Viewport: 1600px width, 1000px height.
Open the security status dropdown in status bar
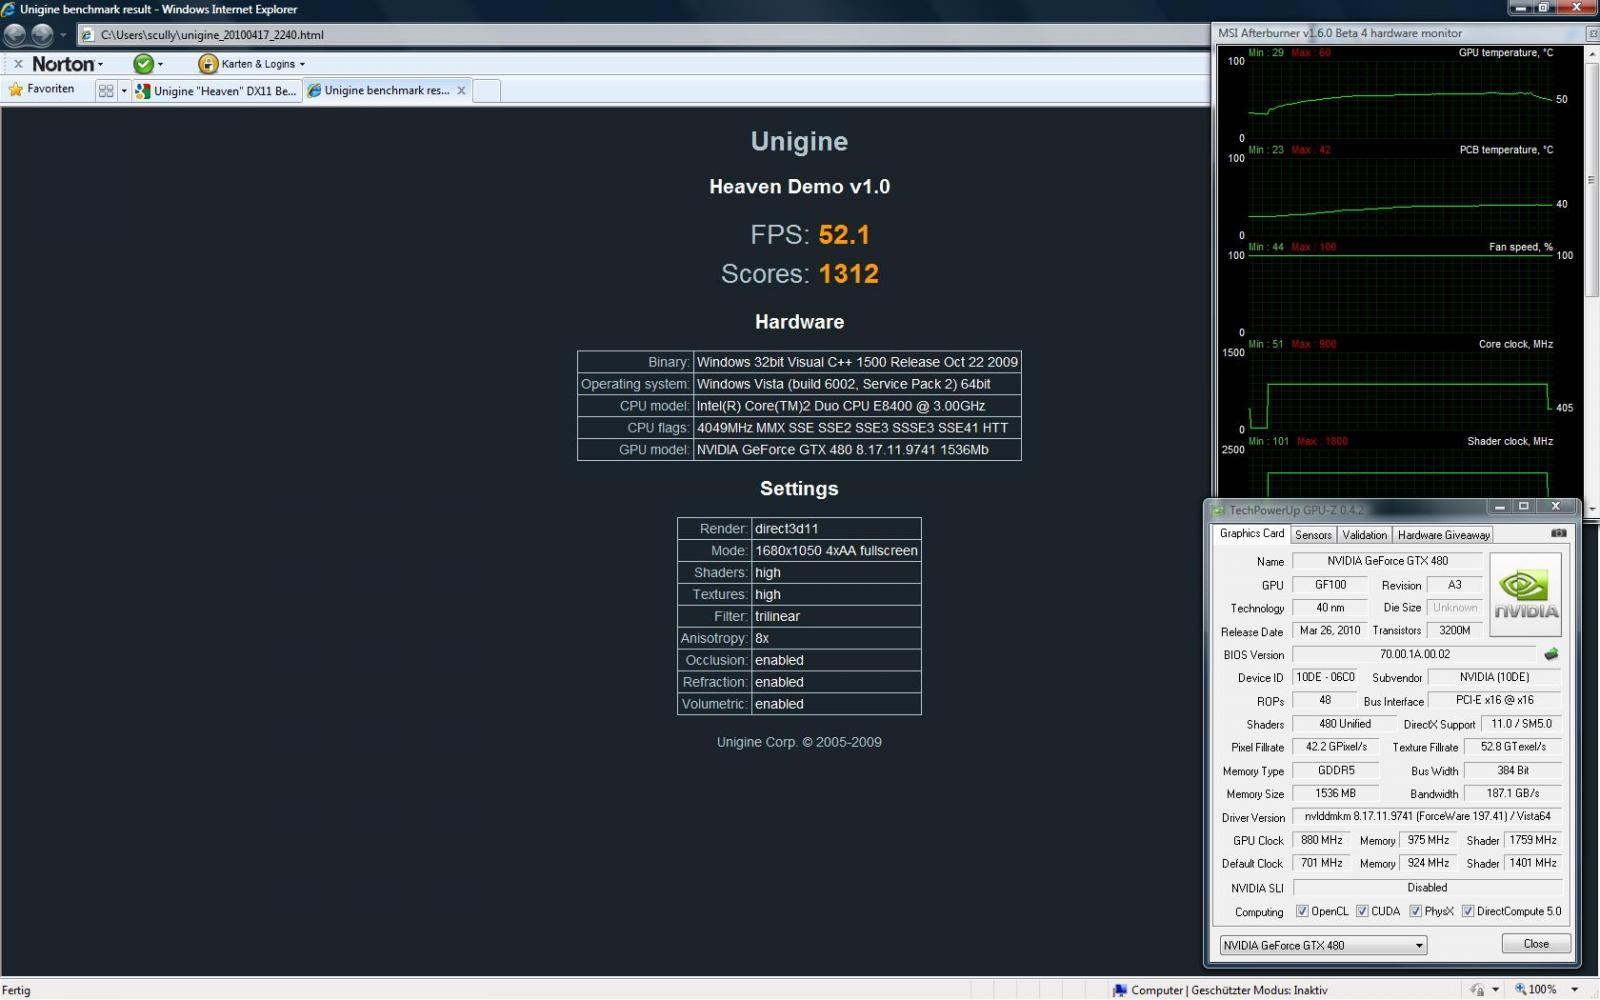tap(1495, 990)
